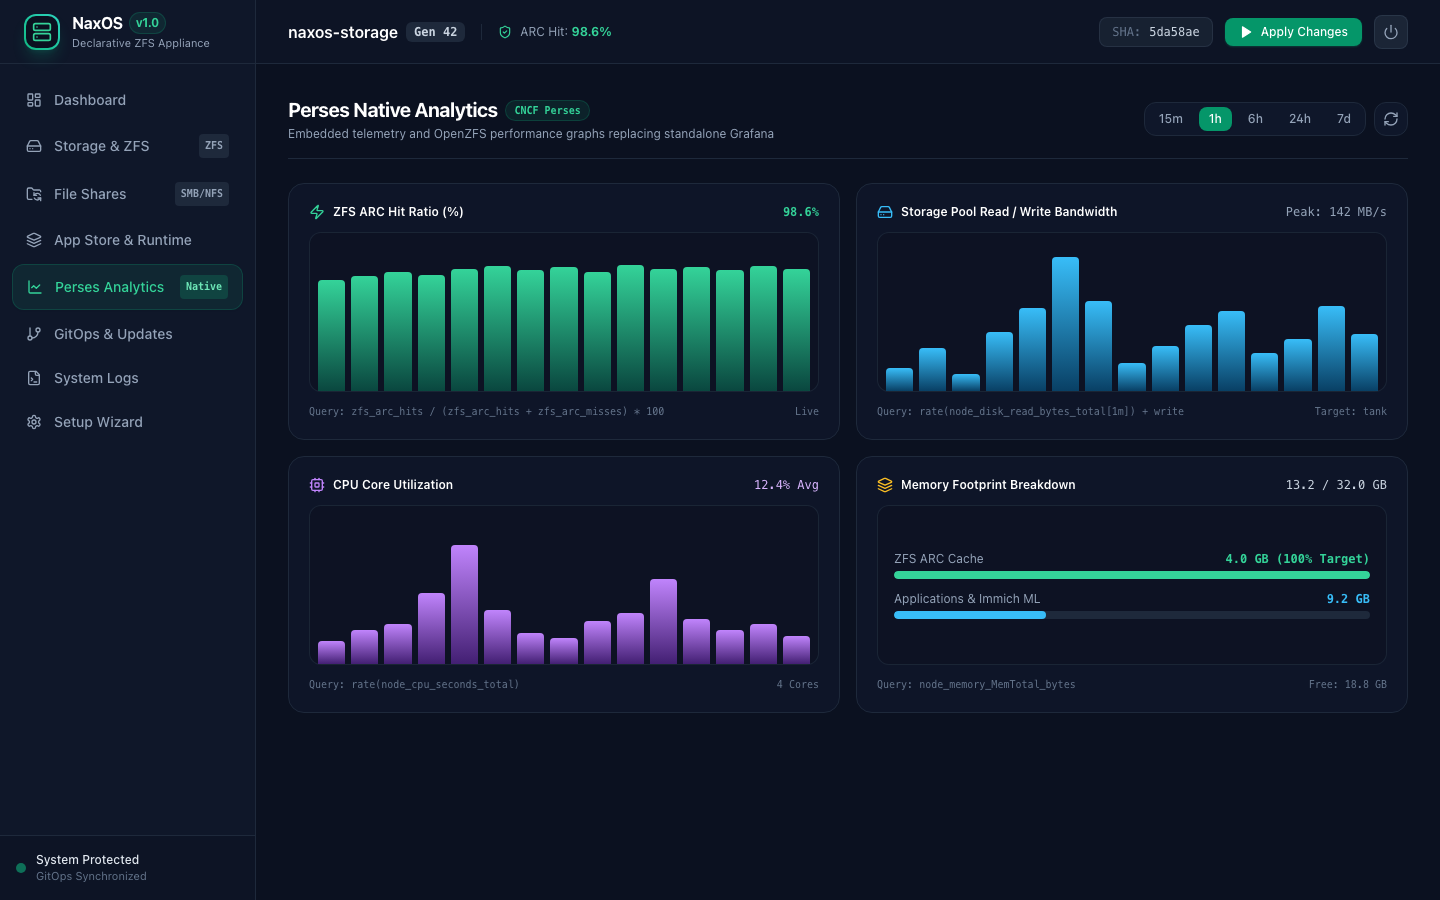Click the Peak: 142 MB/s label

coord(1336,212)
